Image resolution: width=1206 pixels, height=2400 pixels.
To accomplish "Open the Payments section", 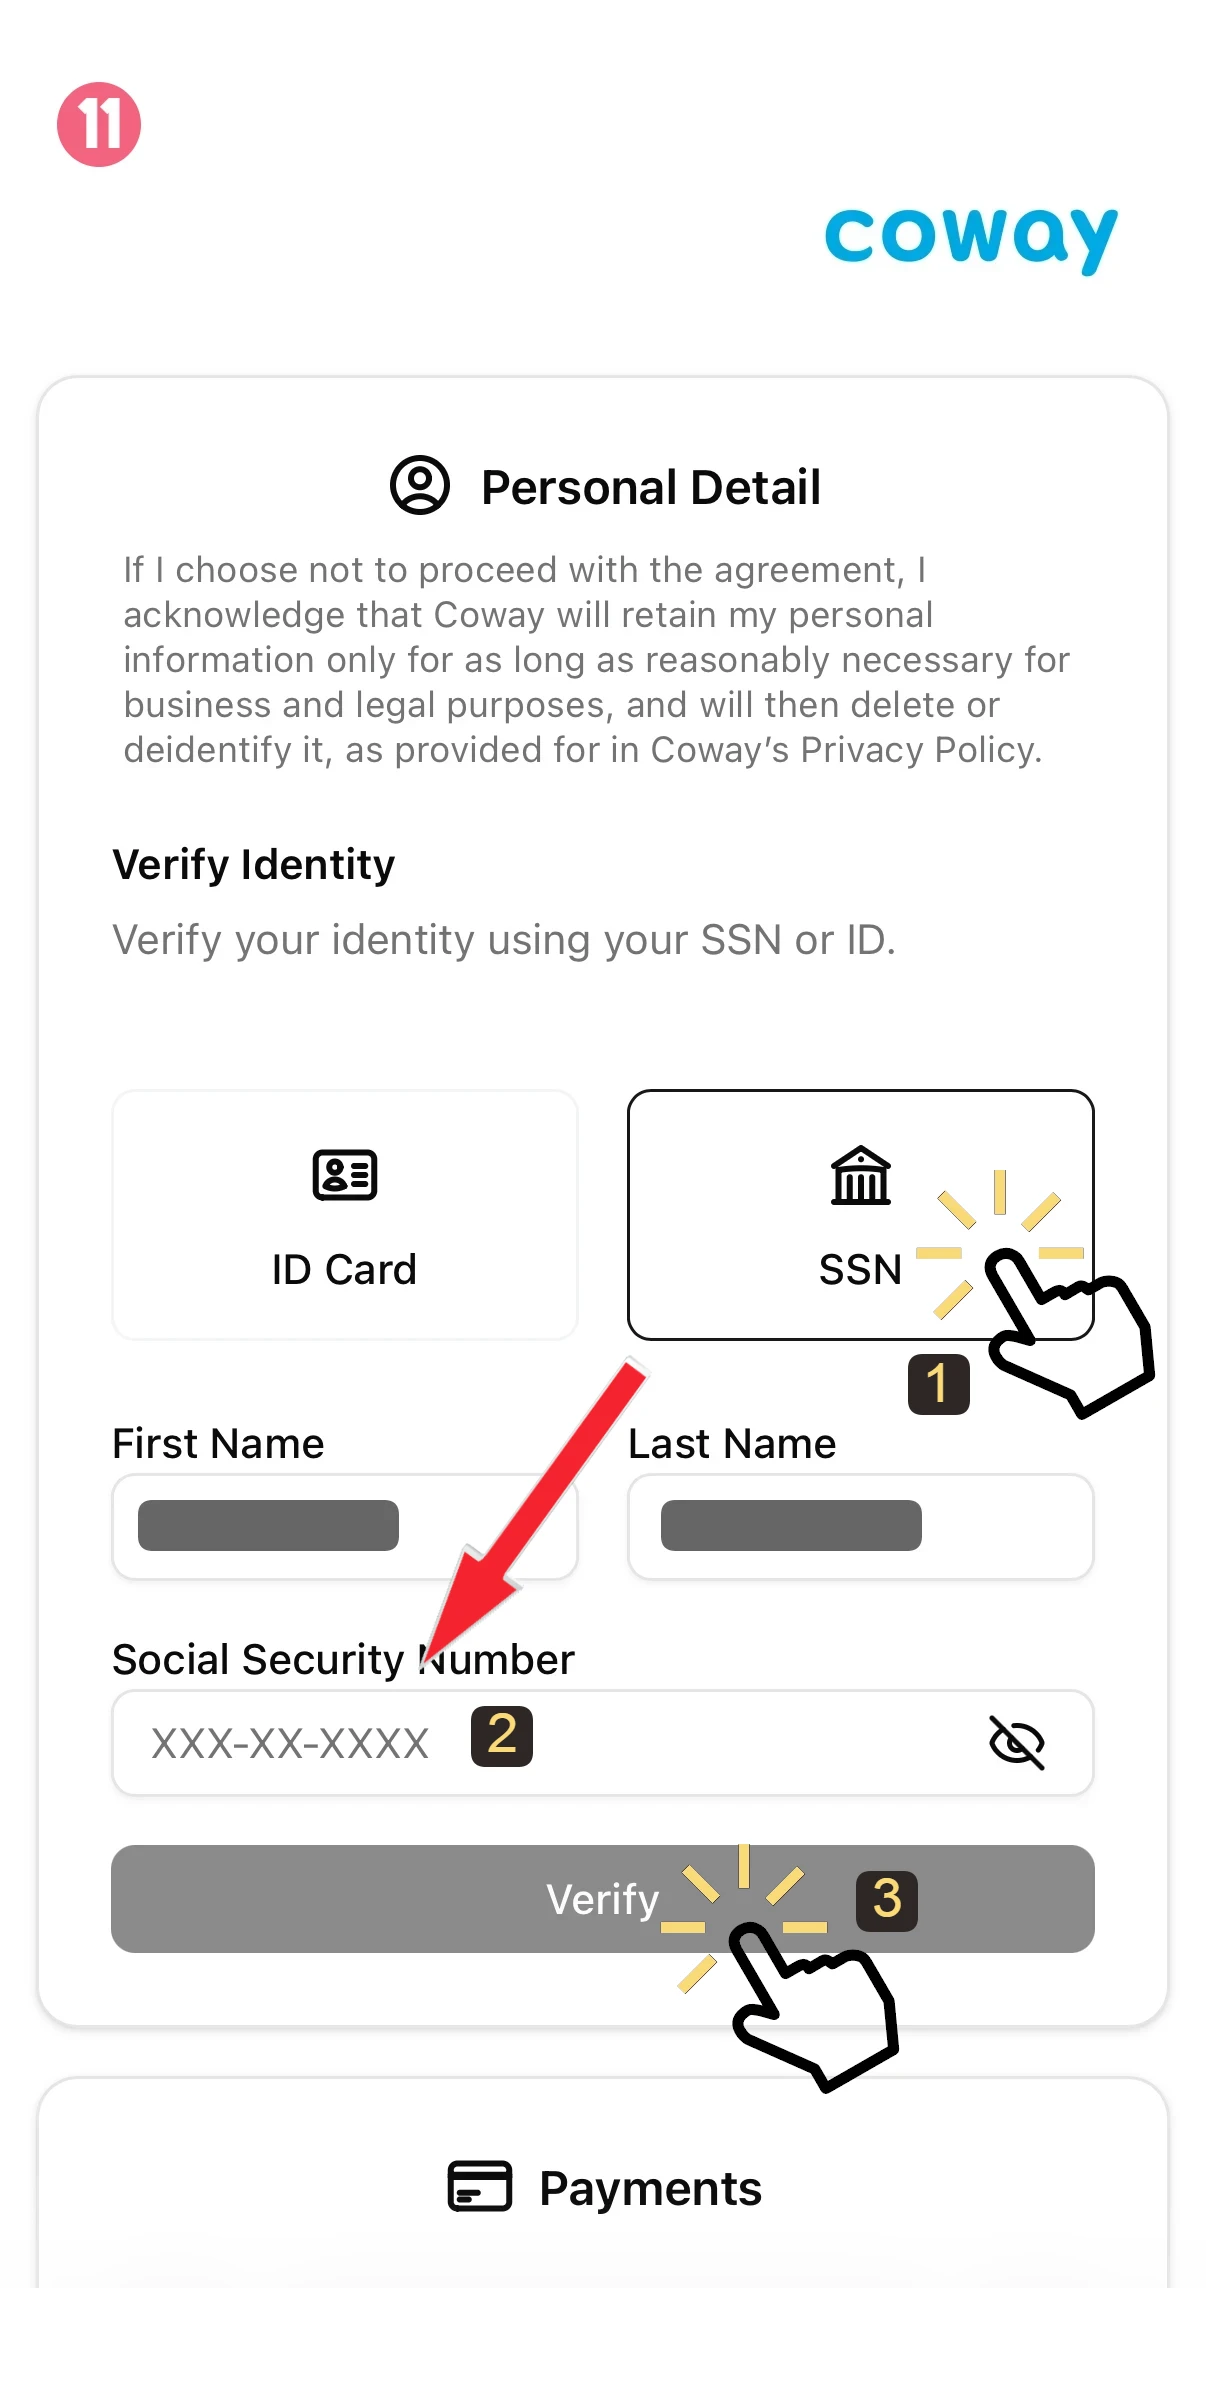I will [648, 2189].
